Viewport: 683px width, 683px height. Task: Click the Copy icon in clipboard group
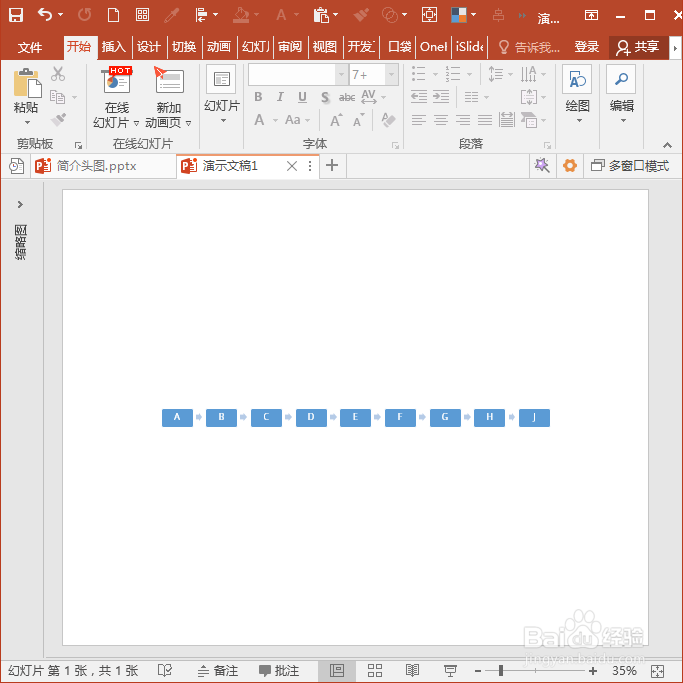[57, 97]
